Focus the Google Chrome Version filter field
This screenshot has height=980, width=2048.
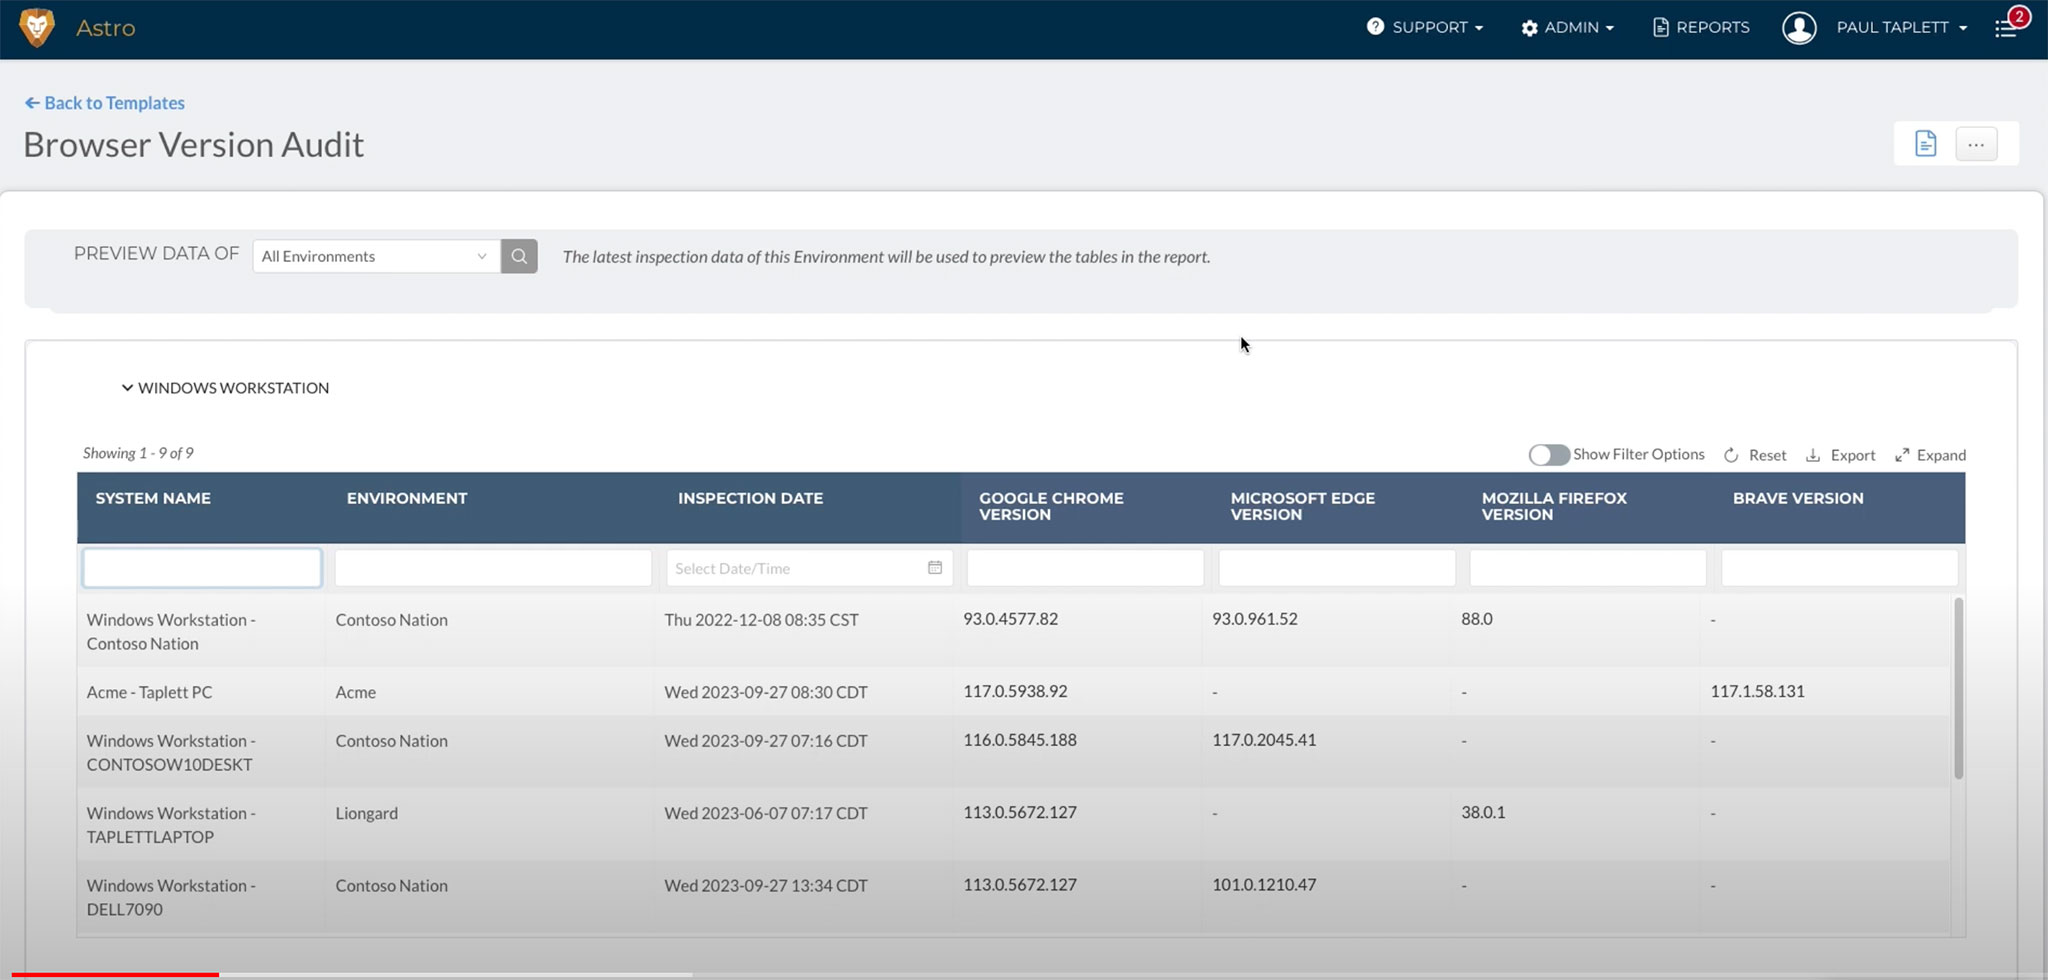pos(1085,568)
